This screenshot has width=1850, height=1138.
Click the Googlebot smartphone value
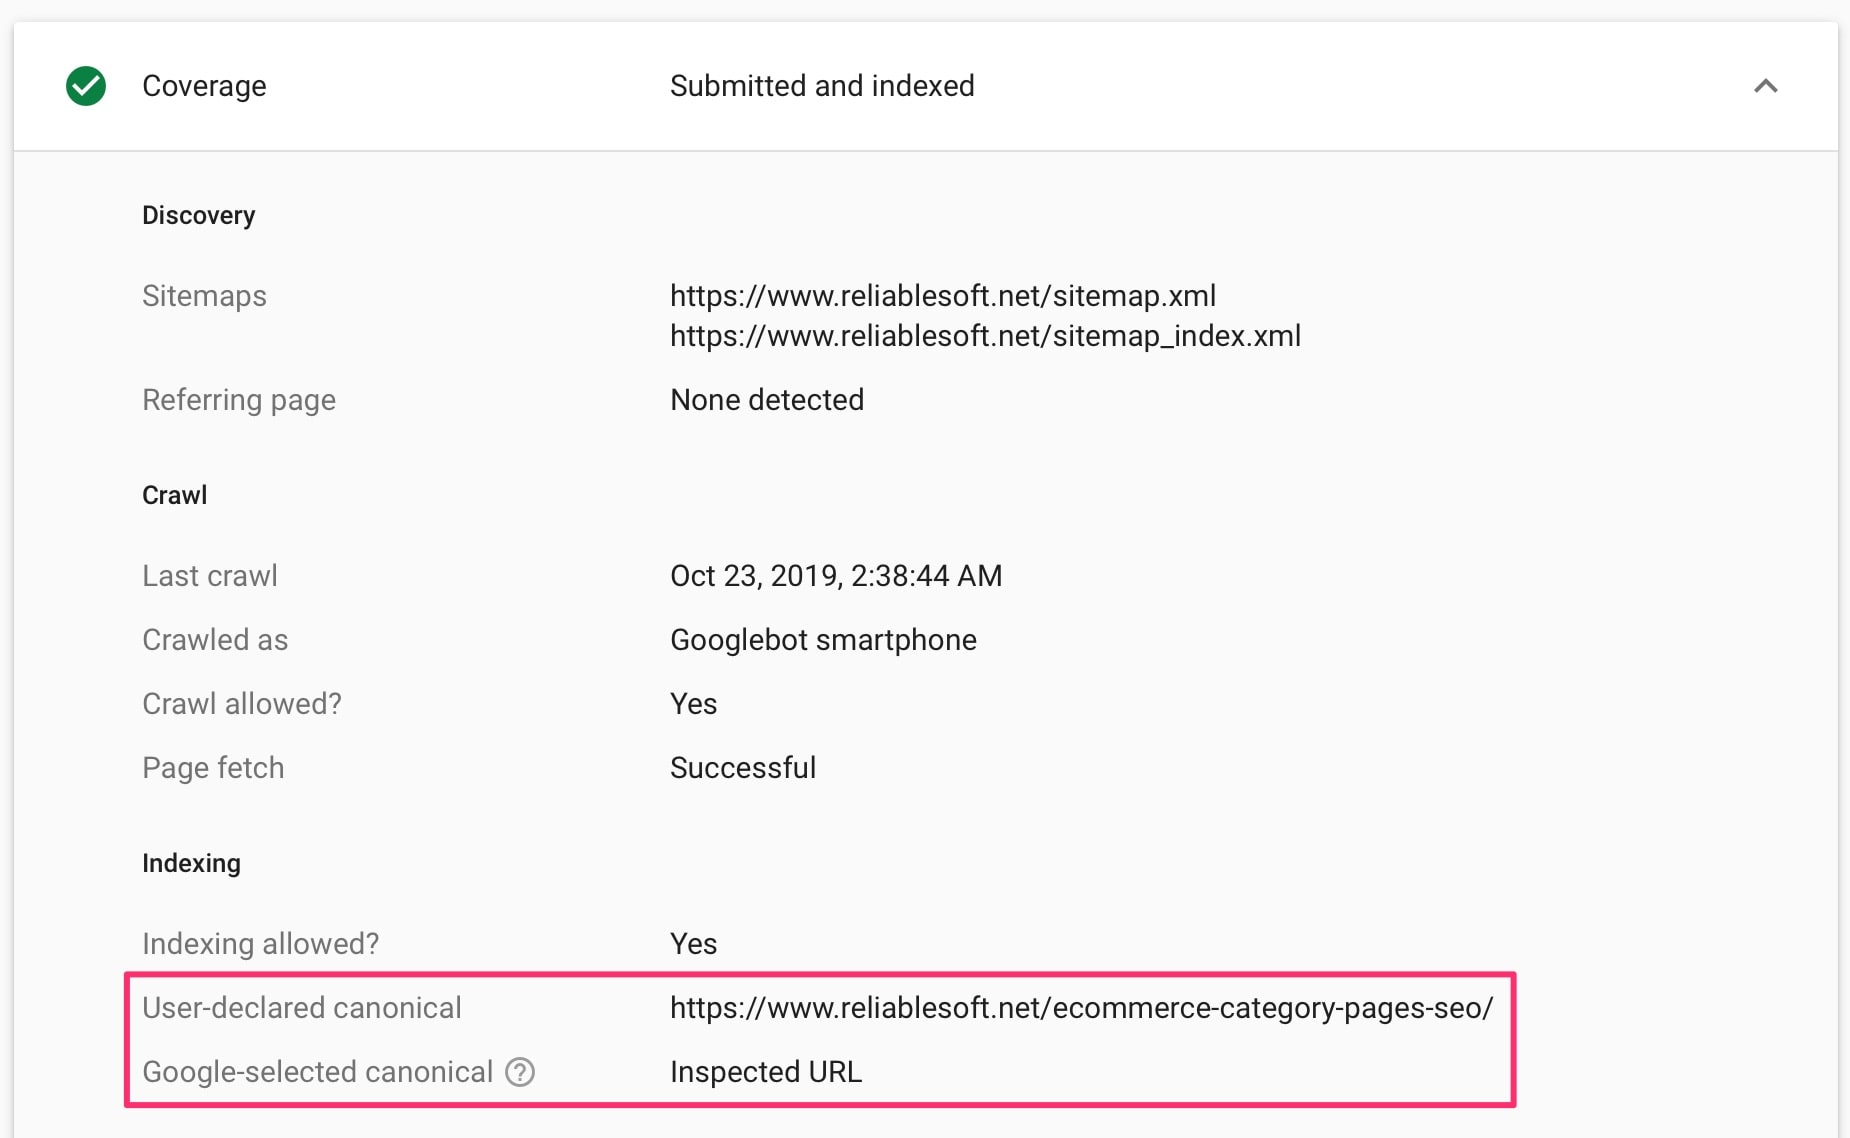822,640
